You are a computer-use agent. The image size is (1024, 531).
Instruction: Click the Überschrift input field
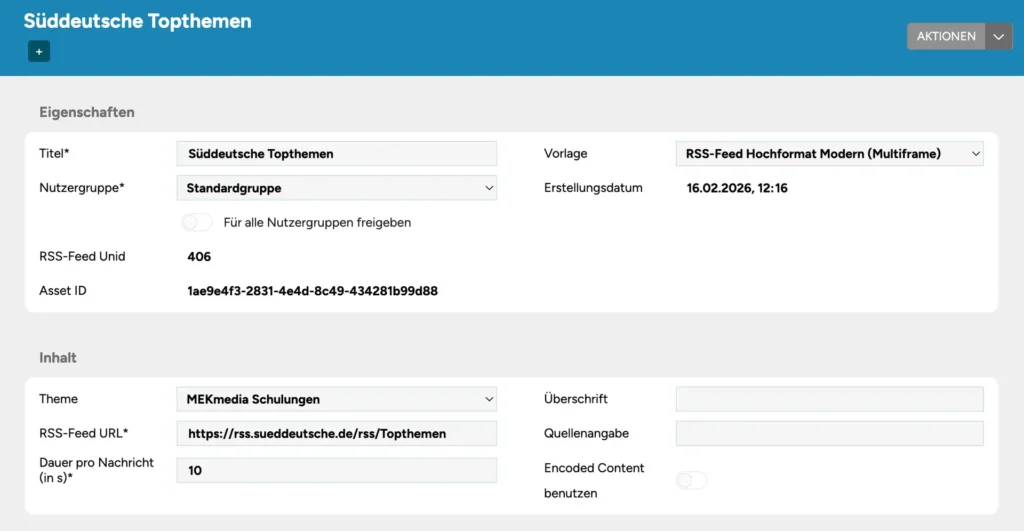coord(829,399)
